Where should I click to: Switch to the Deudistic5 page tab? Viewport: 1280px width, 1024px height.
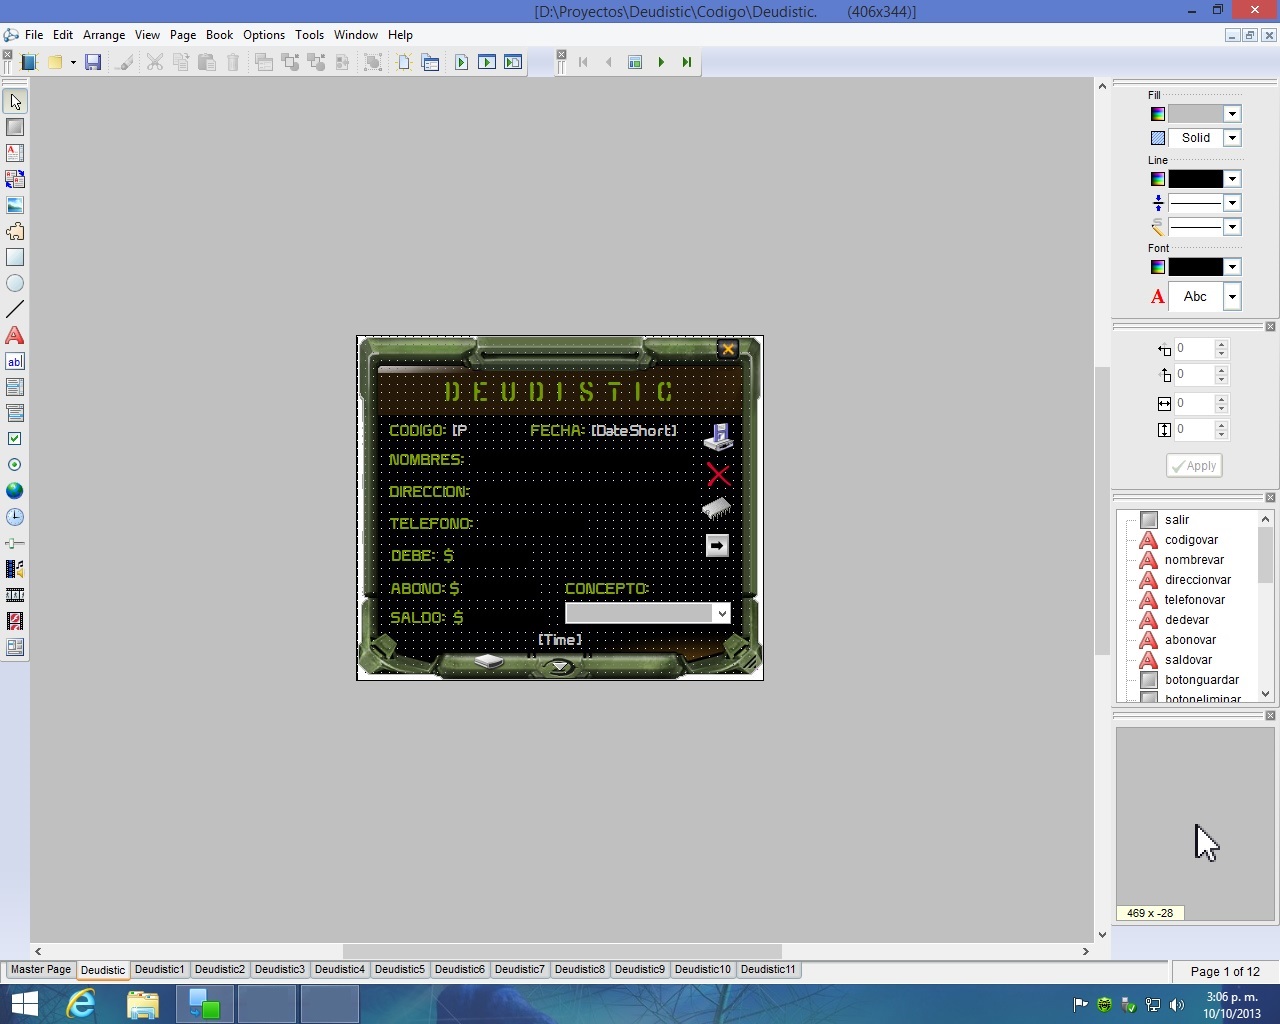tap(399, 969)
